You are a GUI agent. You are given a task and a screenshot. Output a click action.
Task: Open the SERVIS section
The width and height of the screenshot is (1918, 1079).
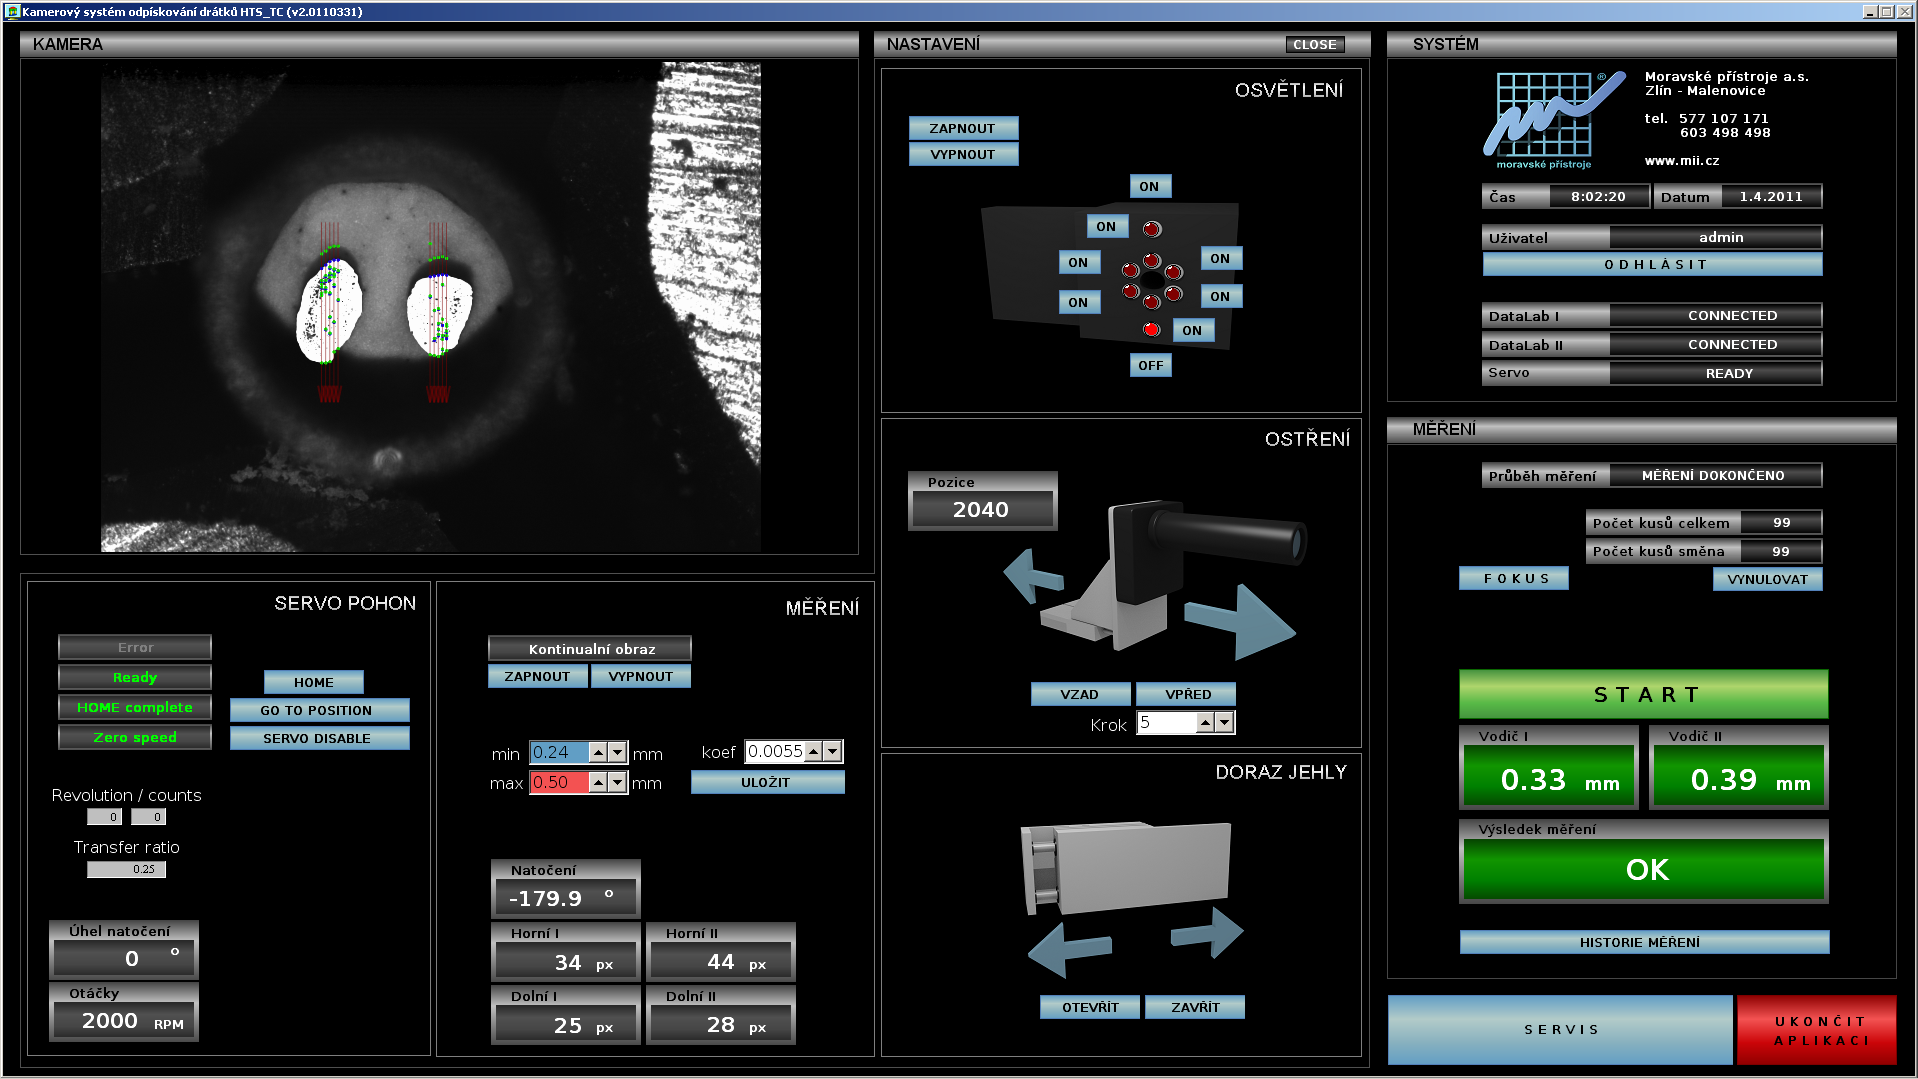1560,1029
